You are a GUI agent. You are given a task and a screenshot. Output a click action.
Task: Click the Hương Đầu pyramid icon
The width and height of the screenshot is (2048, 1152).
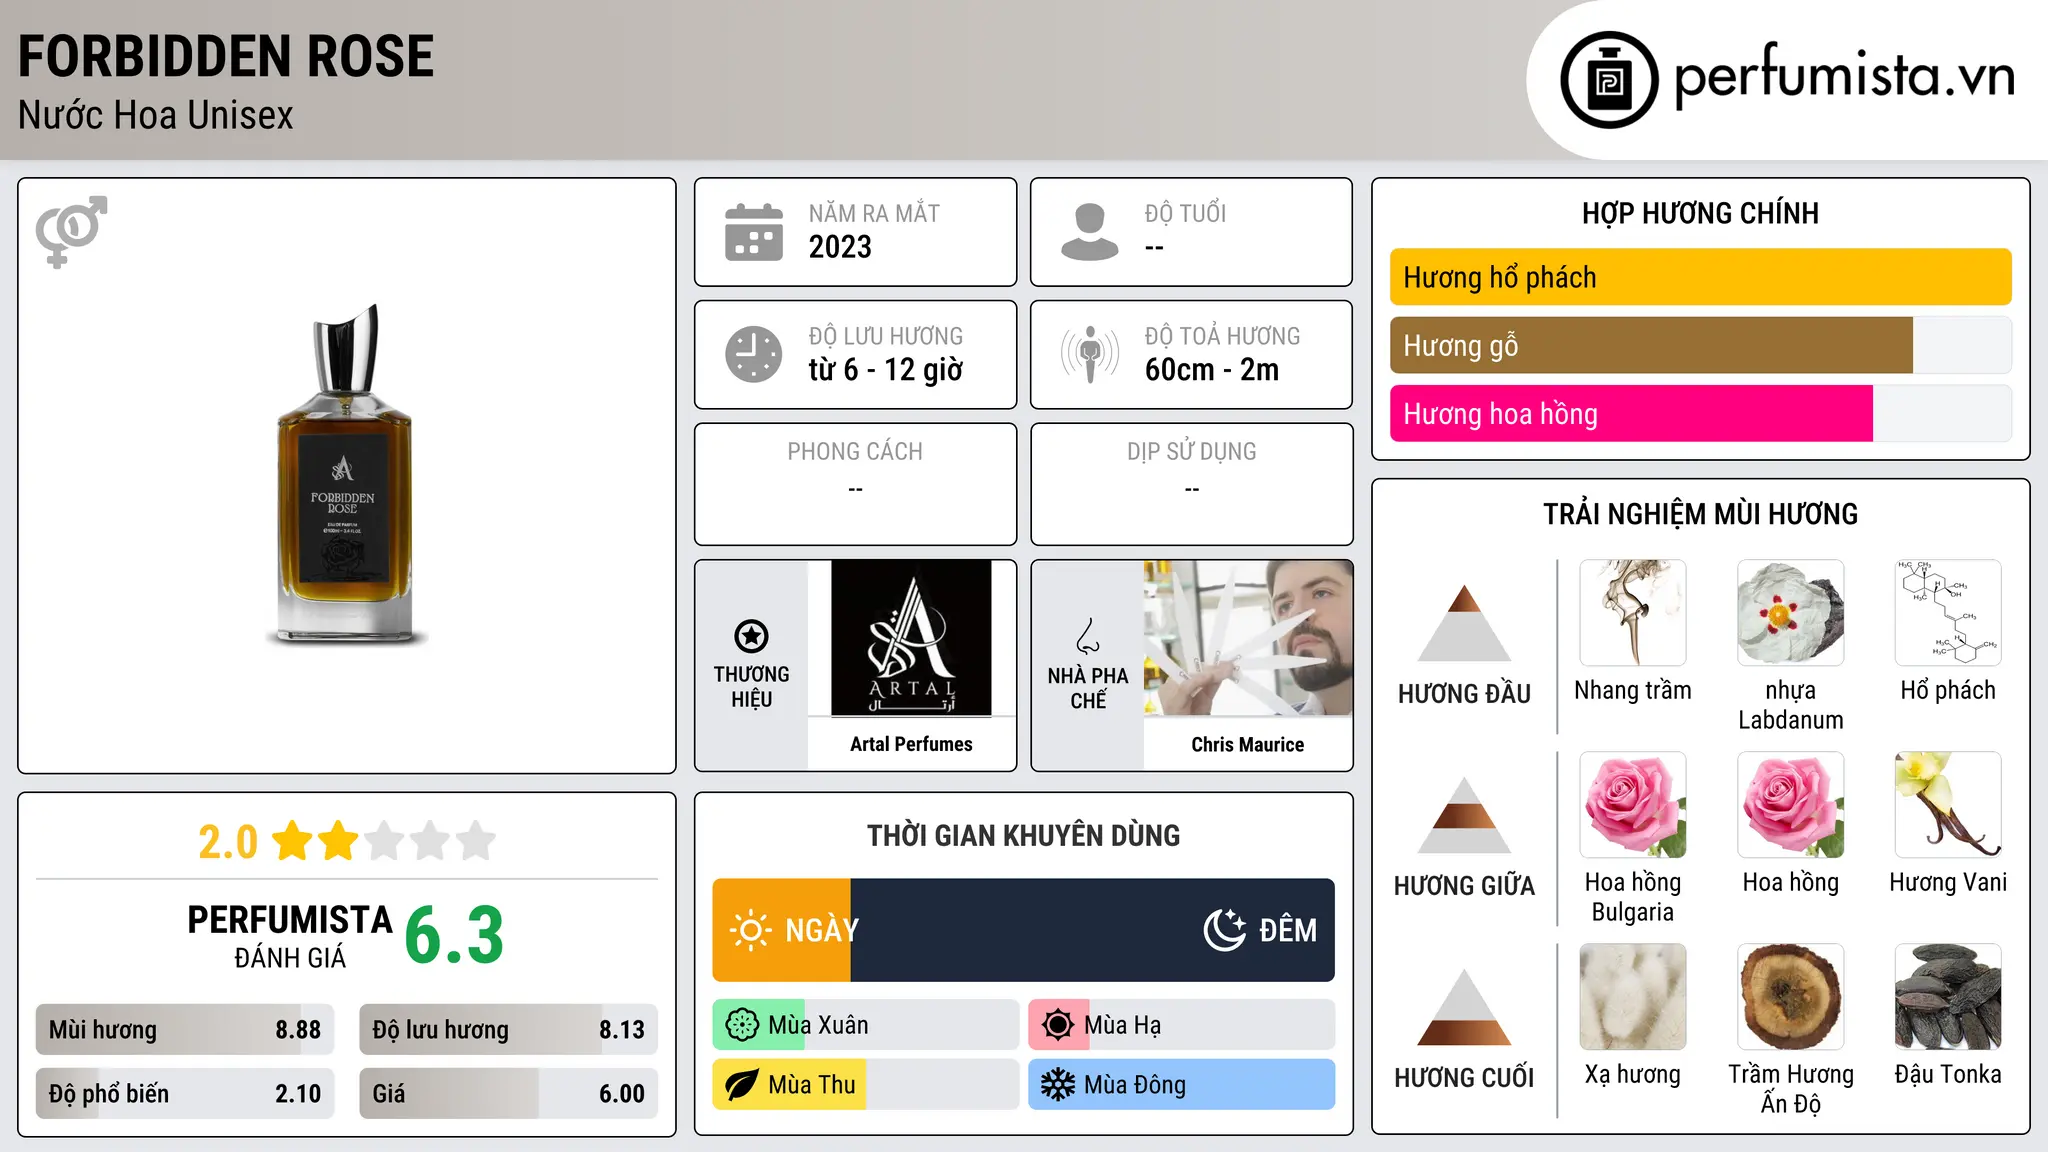coord(1465,623)
